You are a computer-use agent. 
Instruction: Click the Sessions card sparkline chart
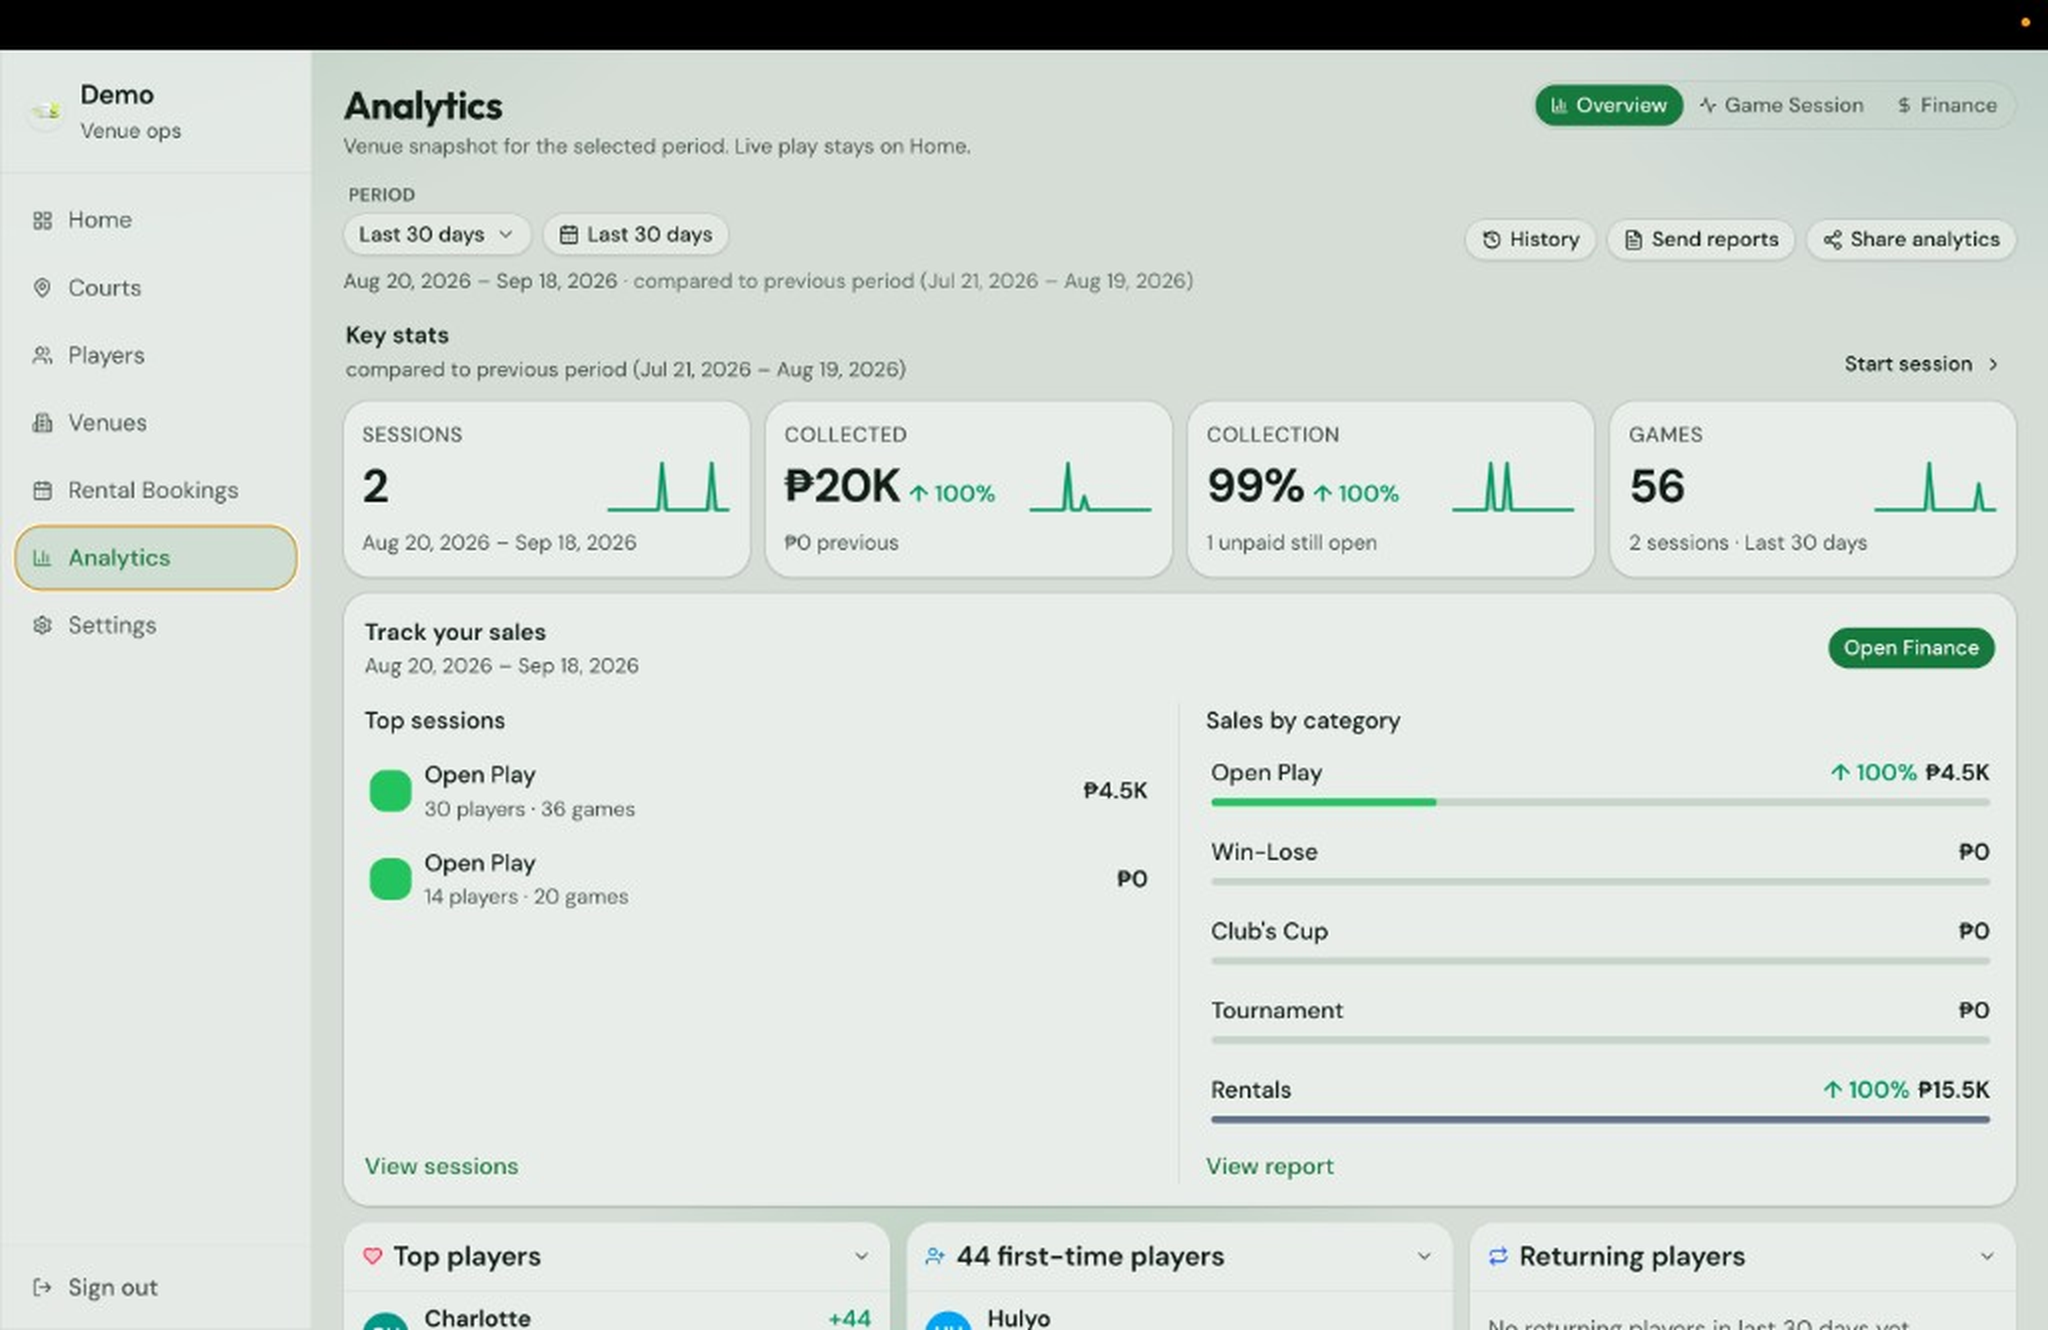tap(668, 487)
